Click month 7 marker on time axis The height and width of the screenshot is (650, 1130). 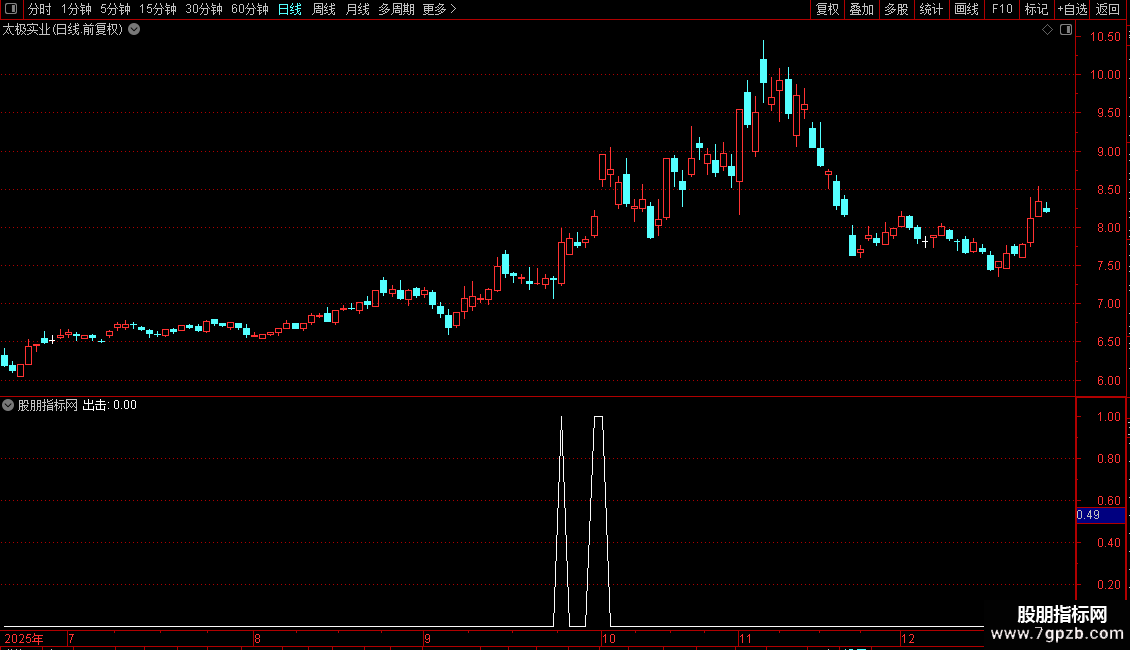coord(71,638)
